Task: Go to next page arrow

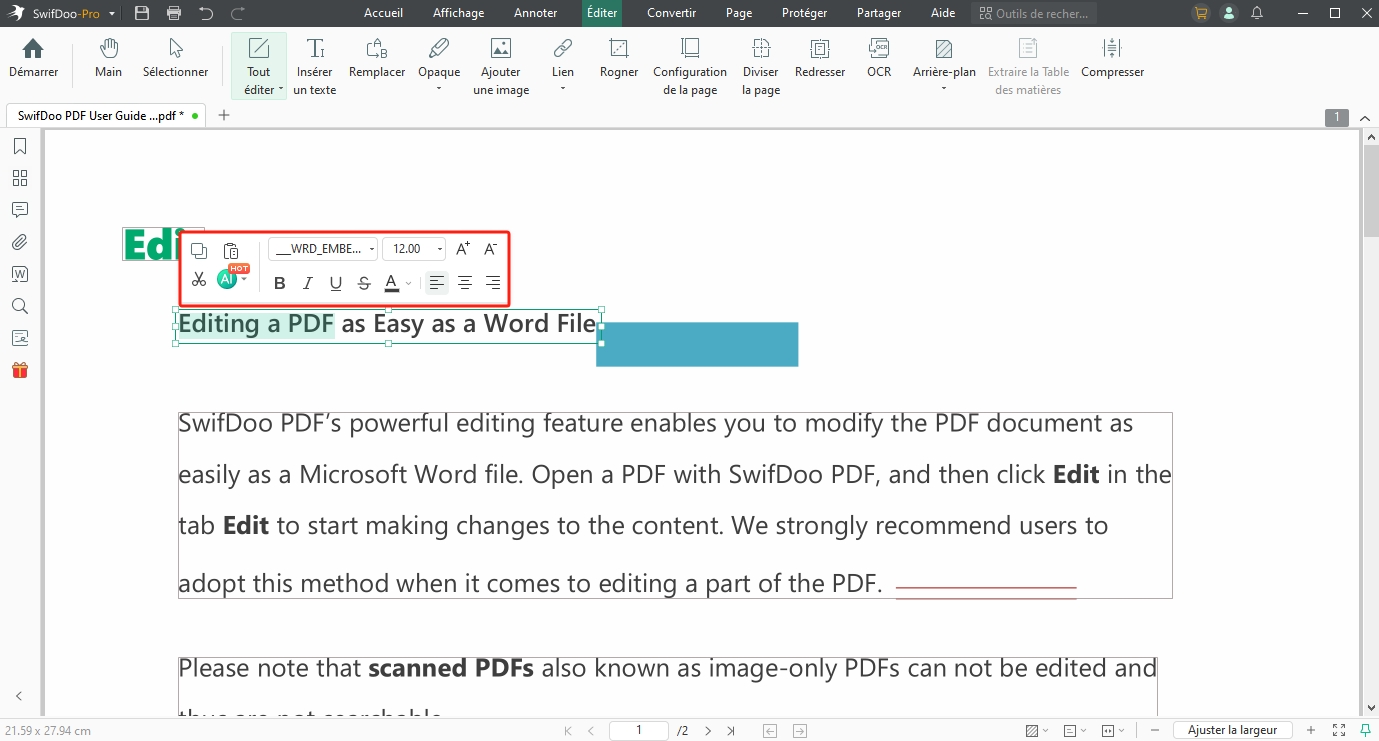Action: coord(708,731)
